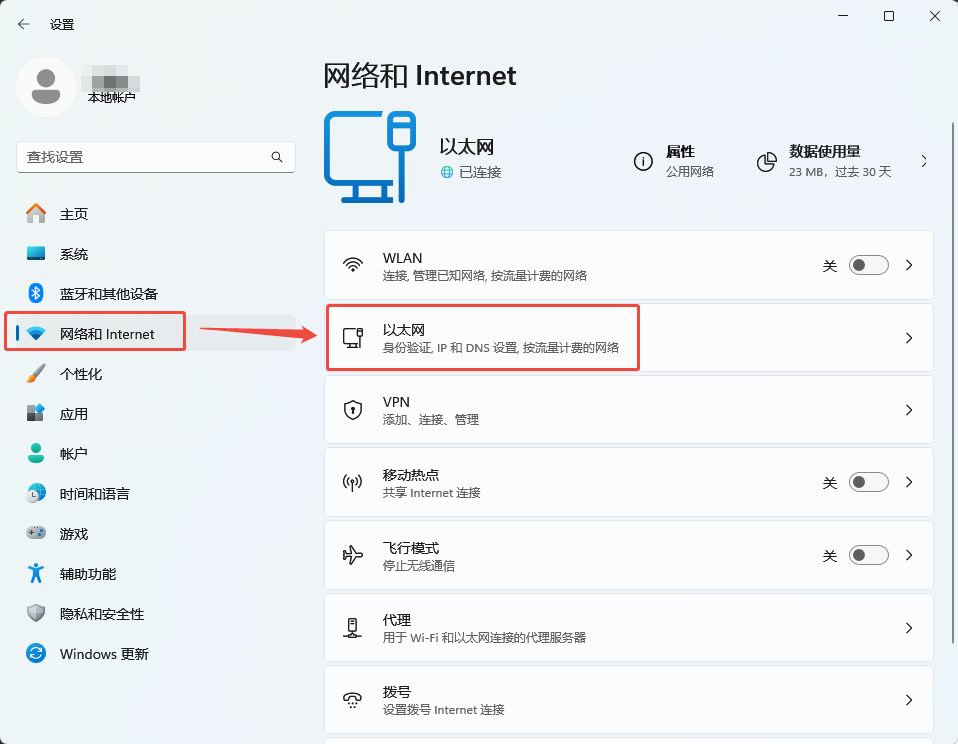Select Privacy and security (隐私和安全性) in sidebar
Screen dimensions: 958x744
click(156, 613)
